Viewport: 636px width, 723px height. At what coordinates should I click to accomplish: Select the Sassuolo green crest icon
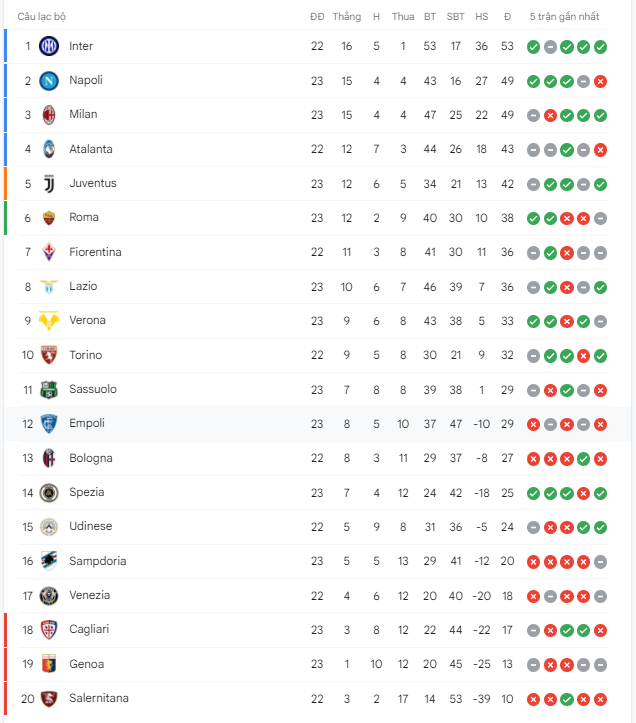pos(49,390)
